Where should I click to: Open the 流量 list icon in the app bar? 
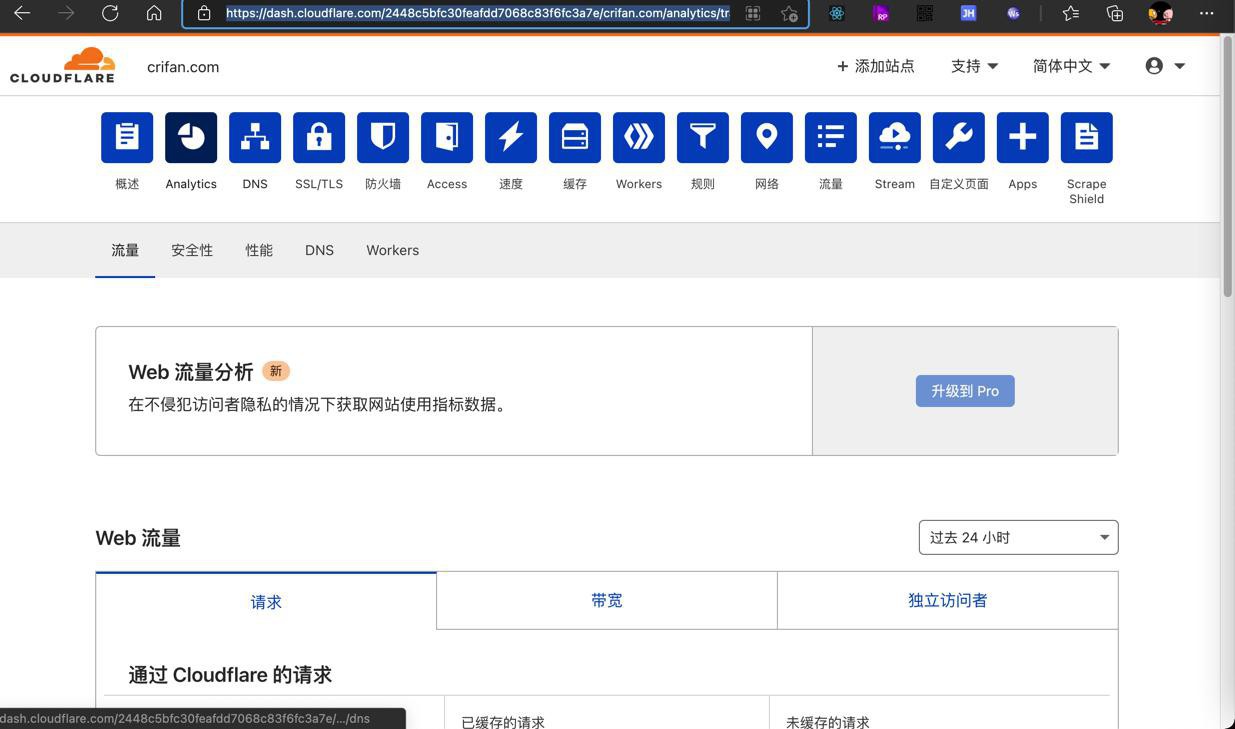coord(831,137)
